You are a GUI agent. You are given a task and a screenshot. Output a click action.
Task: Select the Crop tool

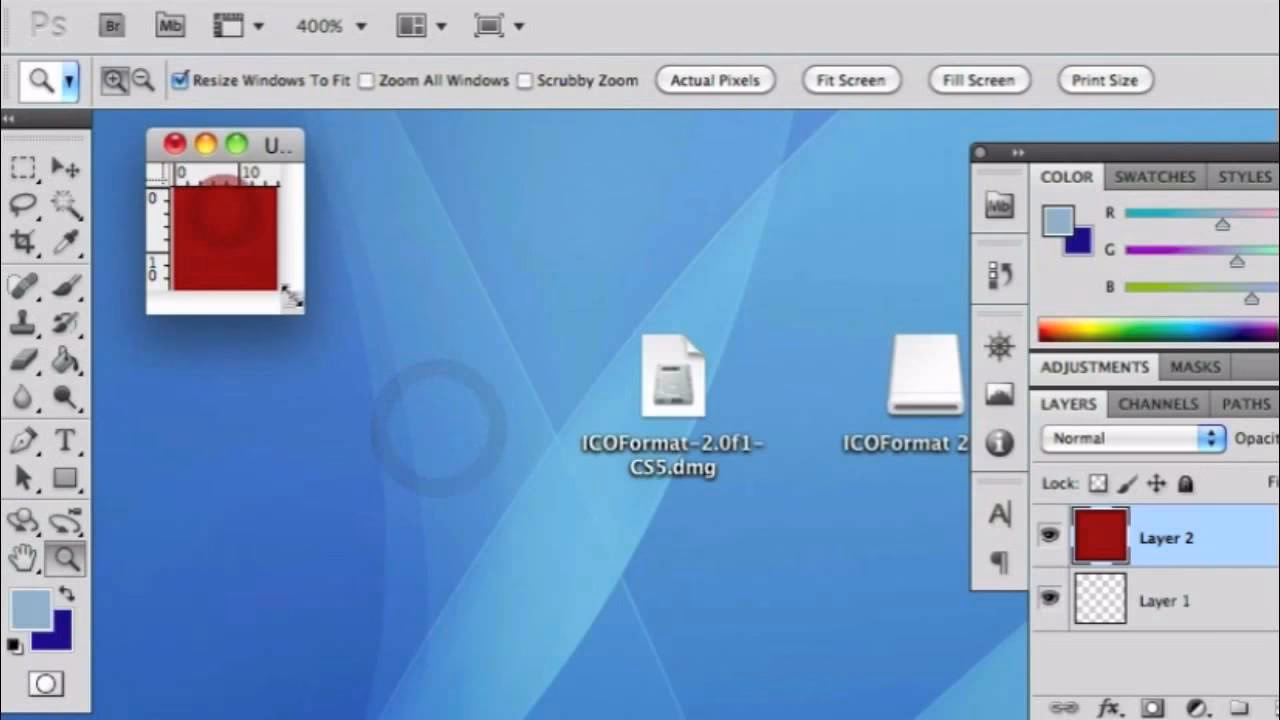(22, 241)
